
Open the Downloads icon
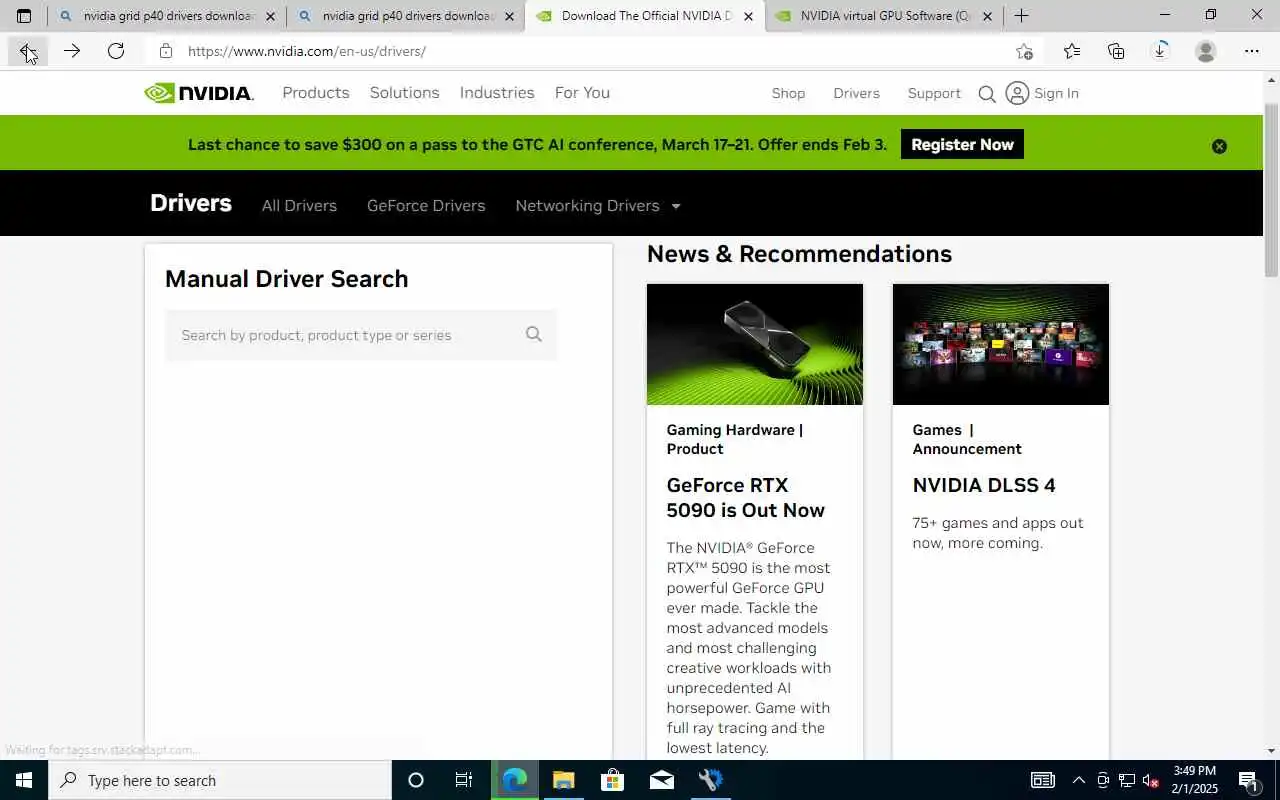[x=1160, y=51]
